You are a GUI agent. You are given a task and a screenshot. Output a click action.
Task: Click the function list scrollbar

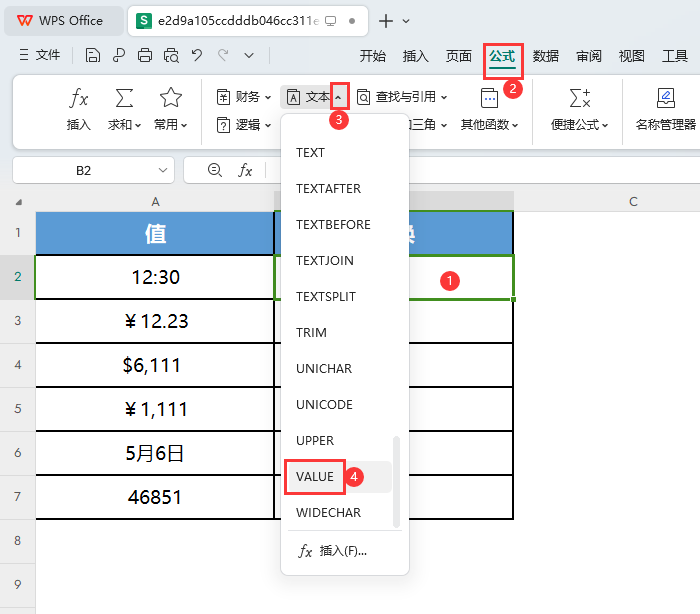pos(396,482)
